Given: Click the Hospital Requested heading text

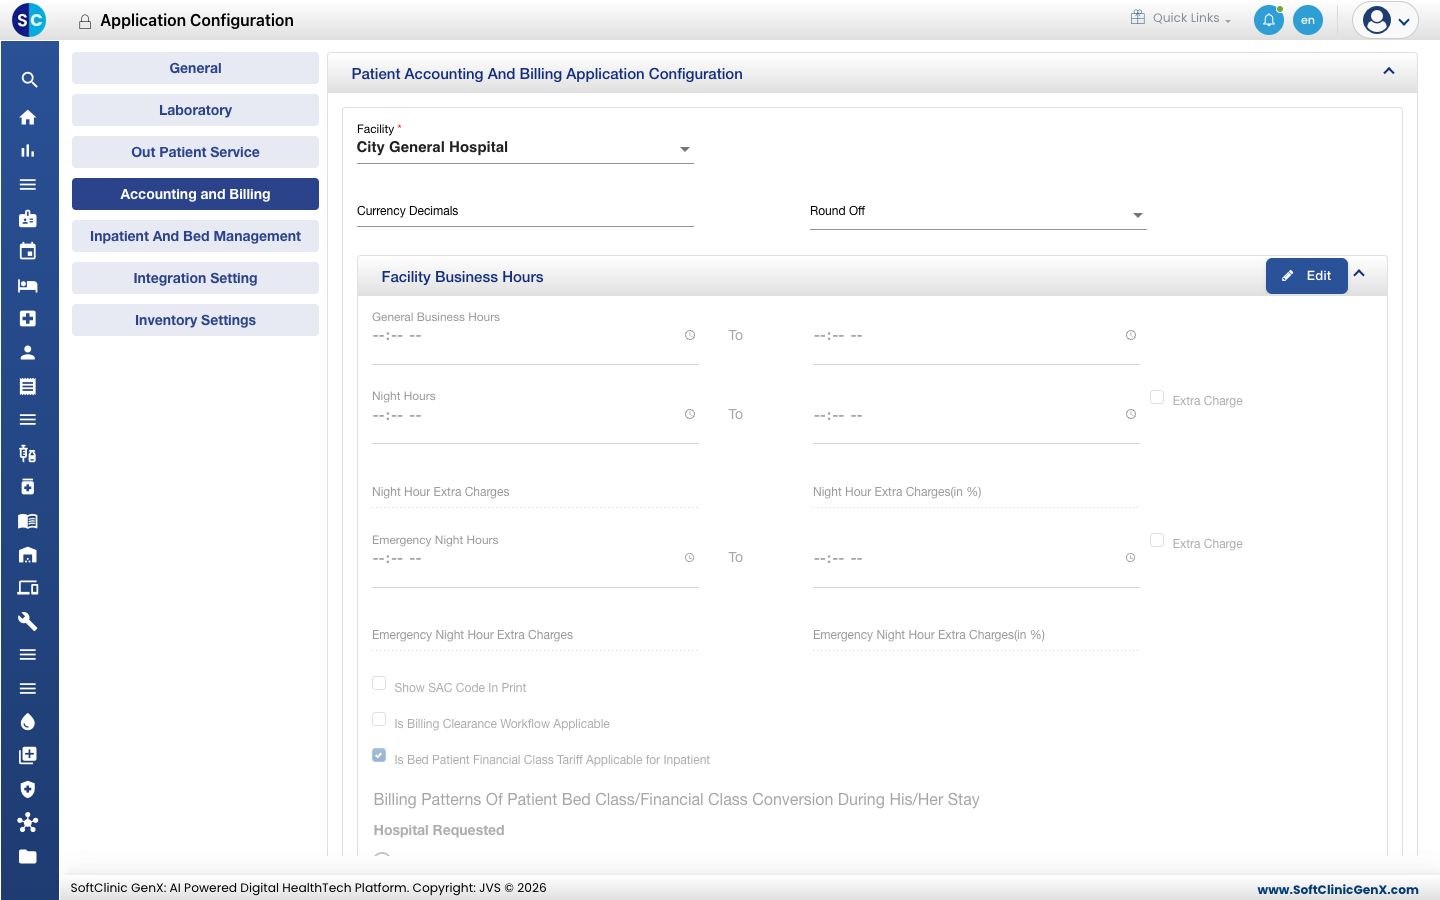Looking at the screenshot, I should point(439,830).
